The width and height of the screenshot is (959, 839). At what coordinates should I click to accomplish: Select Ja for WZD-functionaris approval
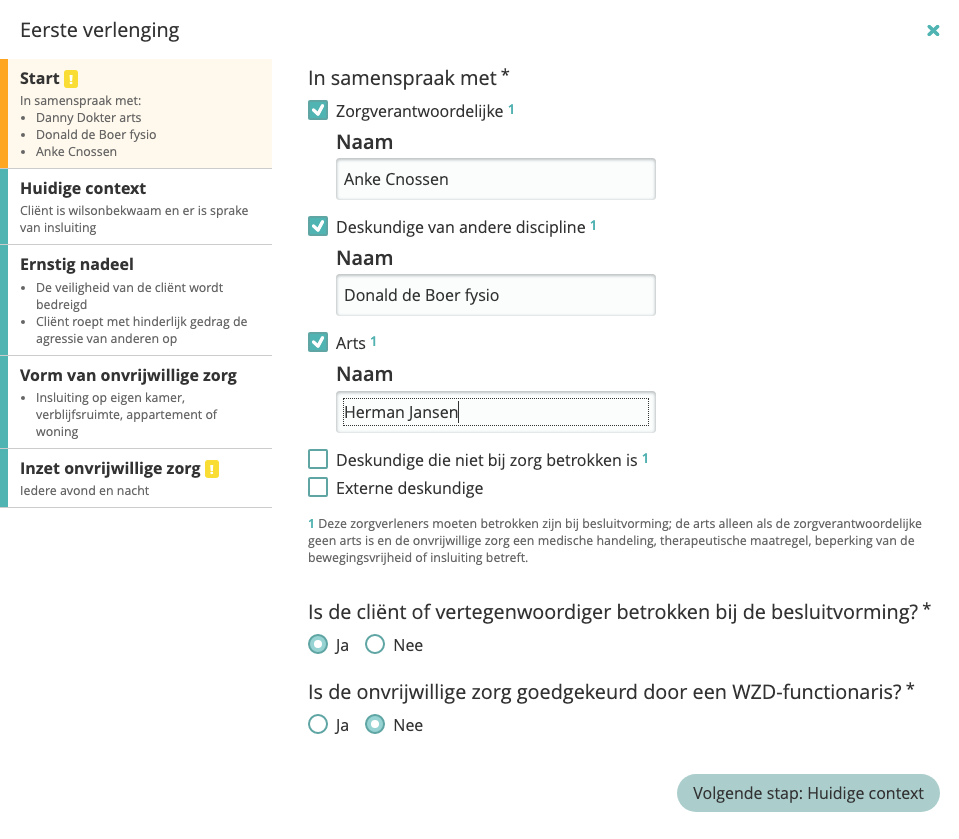point(318,725)
